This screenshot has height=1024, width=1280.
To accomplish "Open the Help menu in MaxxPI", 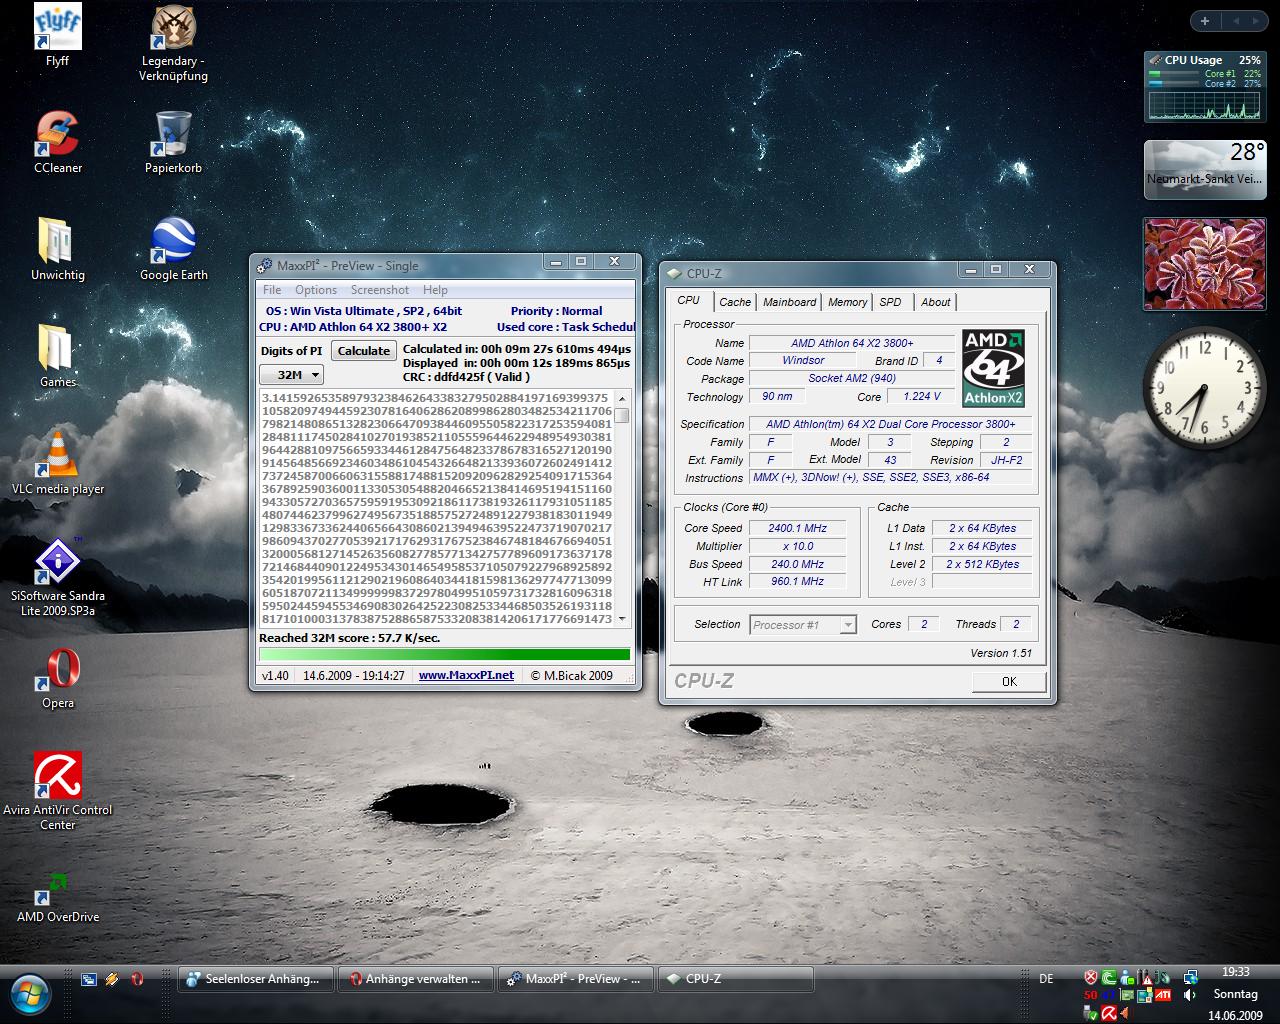I will (x=435, y=290).
